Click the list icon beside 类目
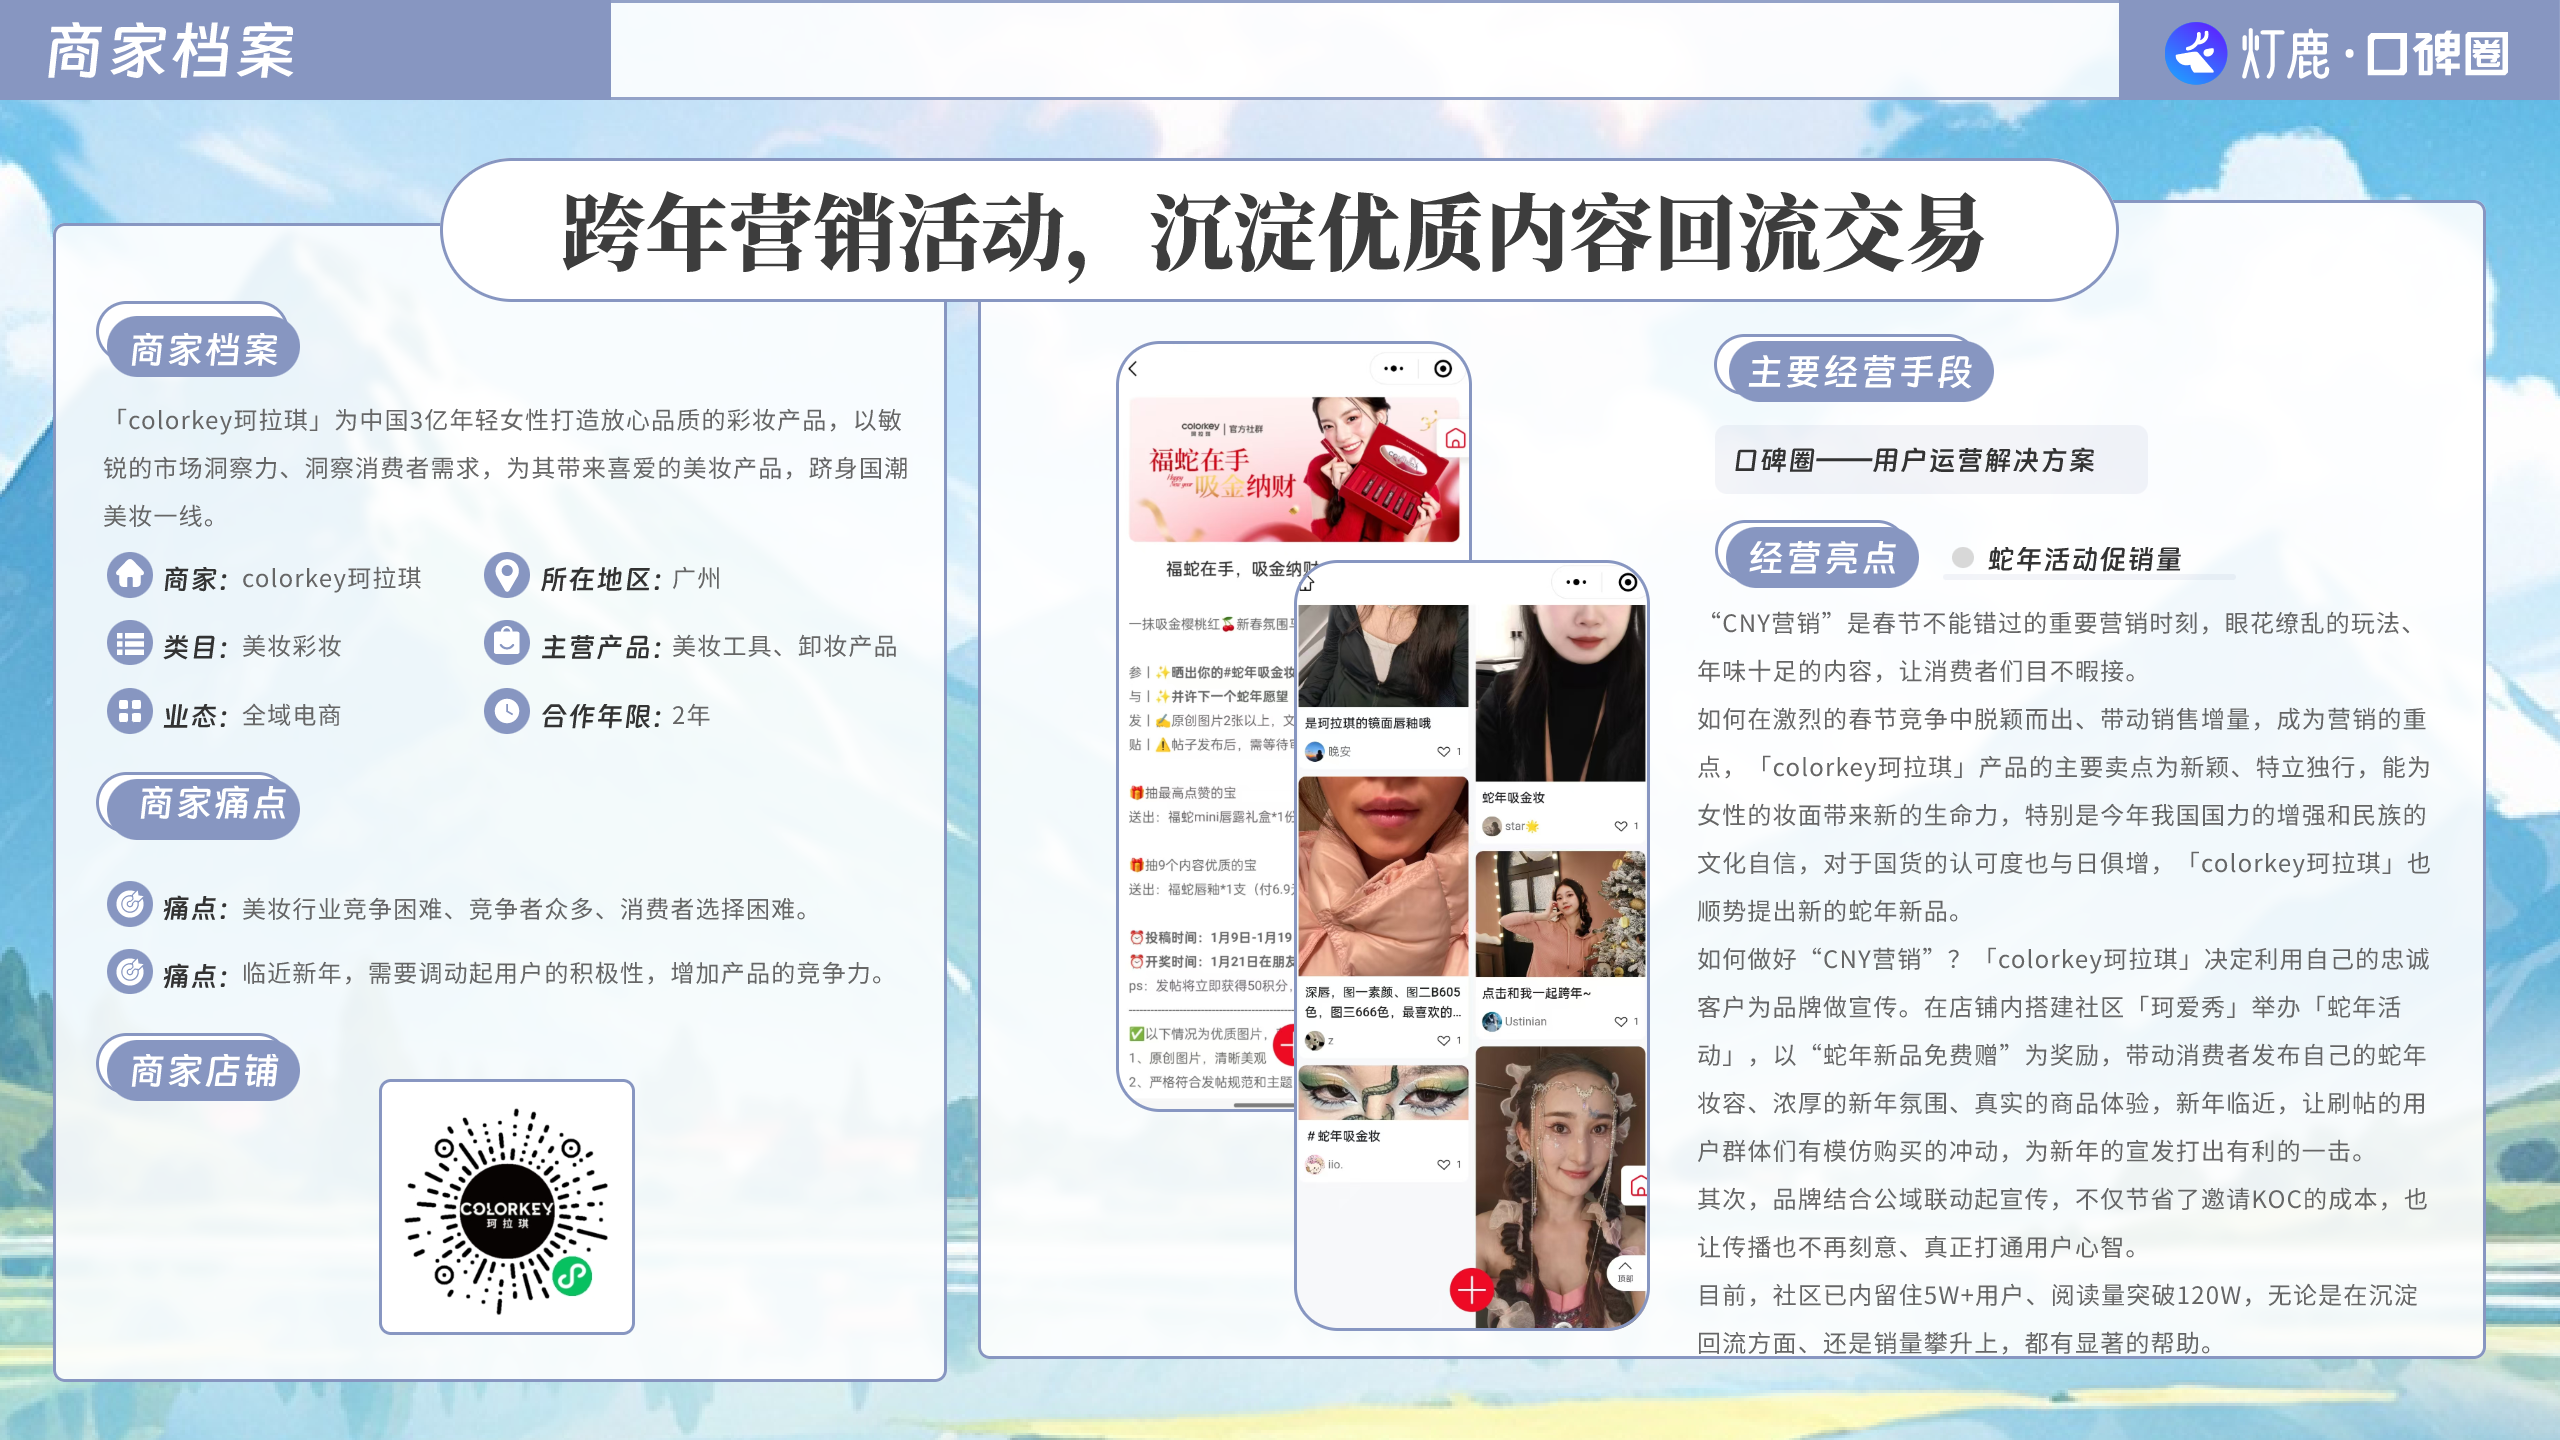Screen dimensions: 2560x1440 click(x=130, y=643)
